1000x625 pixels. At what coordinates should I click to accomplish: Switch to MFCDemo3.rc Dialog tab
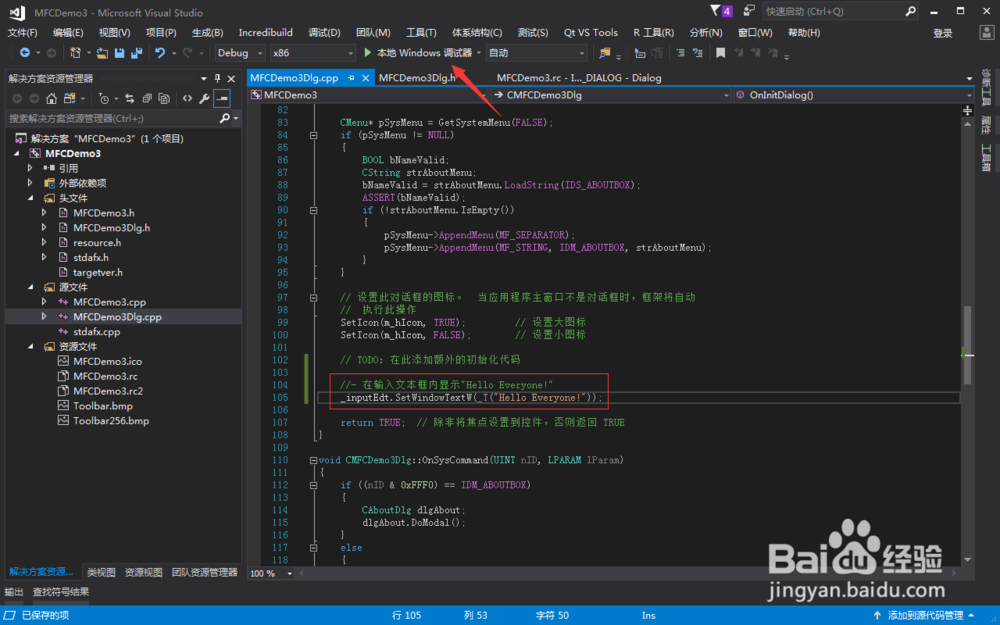578,78
